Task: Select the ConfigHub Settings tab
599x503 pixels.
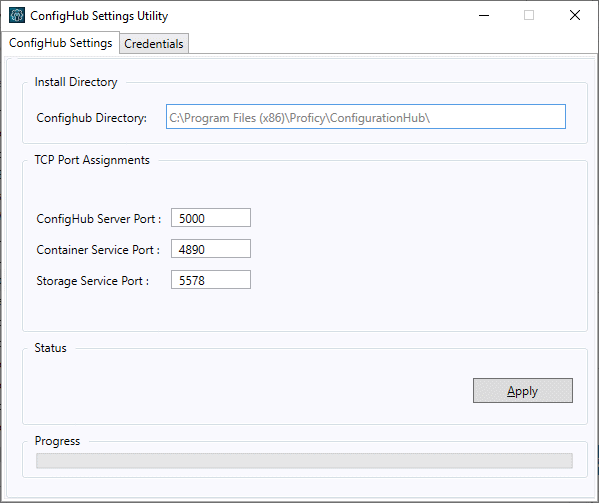Action: click(60, 43)
